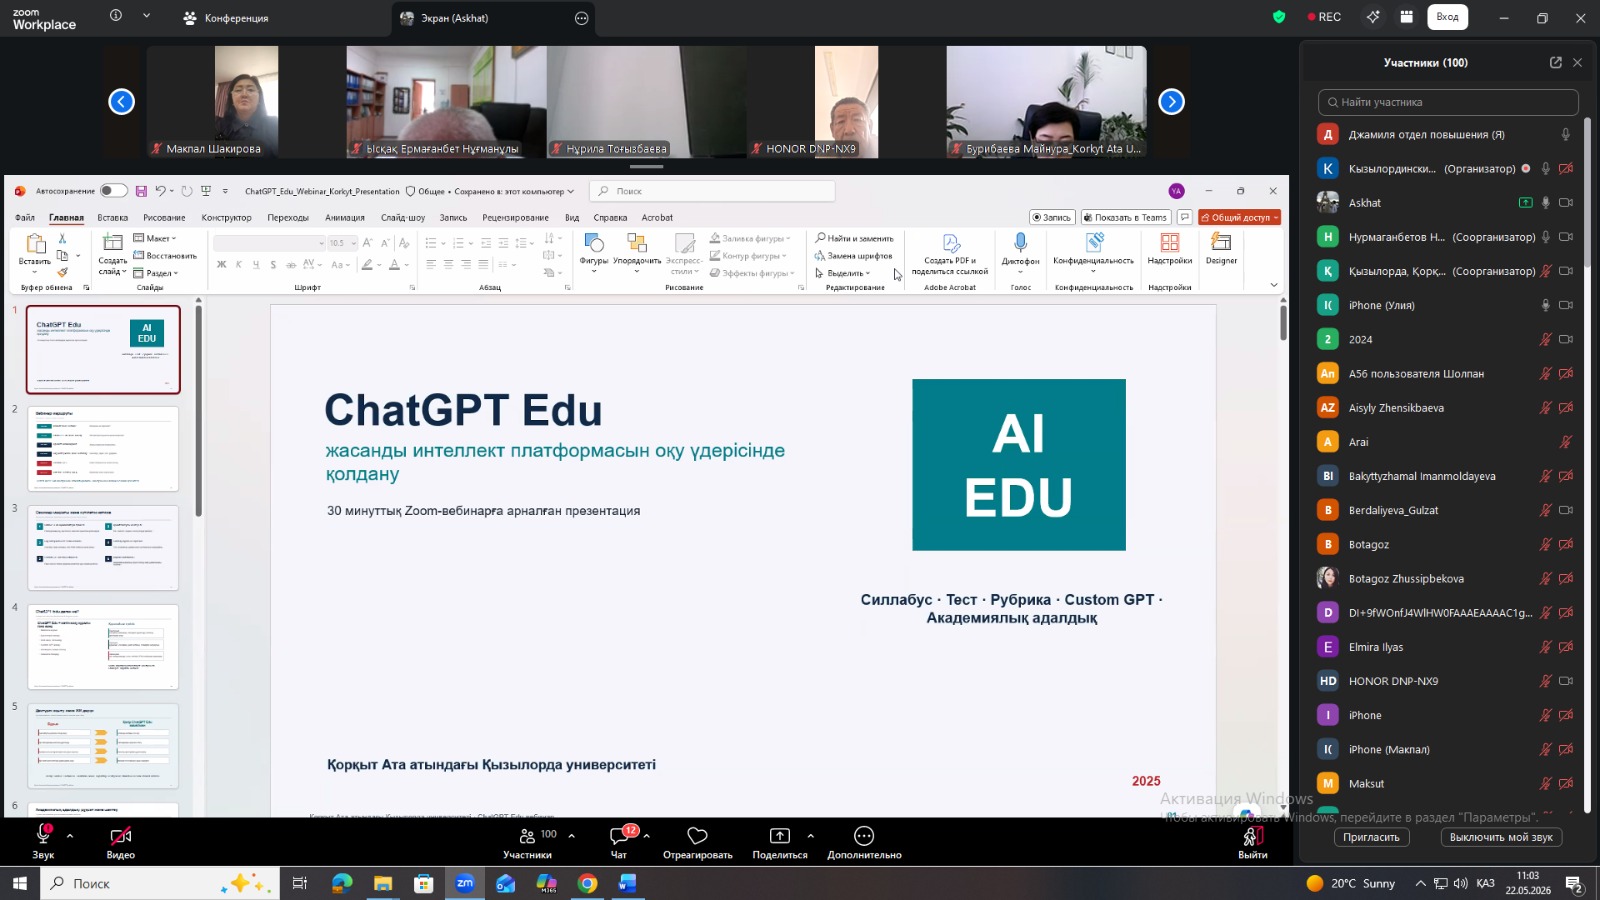Viewport: 1600px width, 900px height.
Task: Switch to the Вставка tab
Action: pyautogui.click(x=113, y=217)
